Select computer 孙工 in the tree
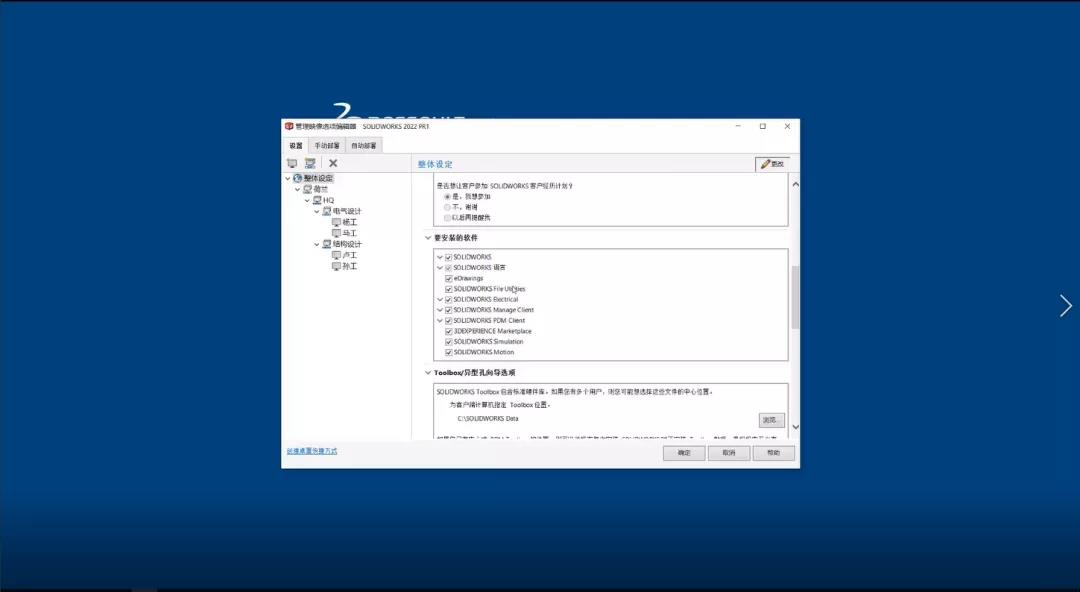Image resolution: width=1080 pixels, height=592 pixels. 344,267
